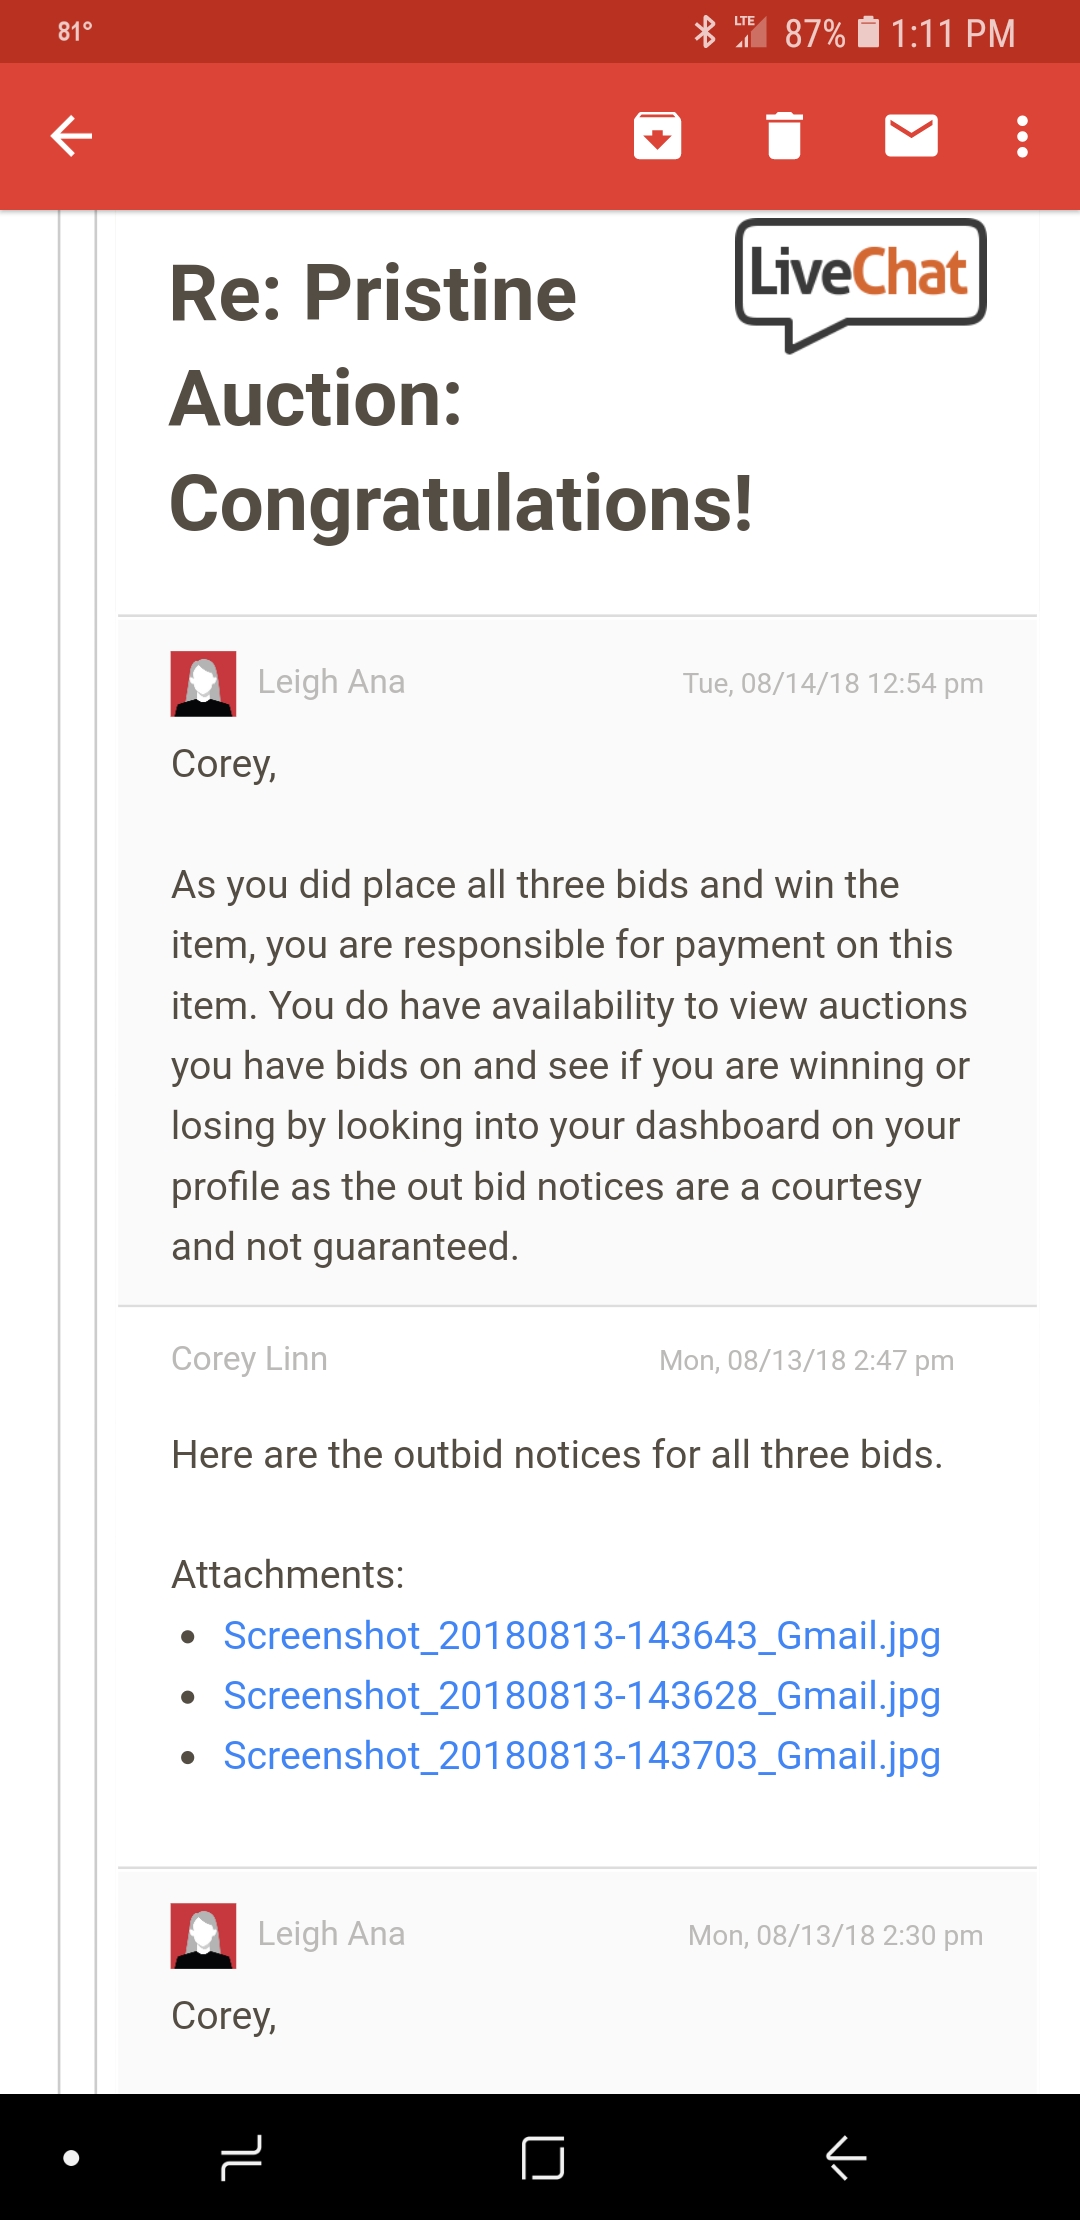Image resolution: width=1080 pixels, height=2220 pixels.
Task: Tap the battery indicator in status bar
Action: pyautogui.click(x=869, y=32)
